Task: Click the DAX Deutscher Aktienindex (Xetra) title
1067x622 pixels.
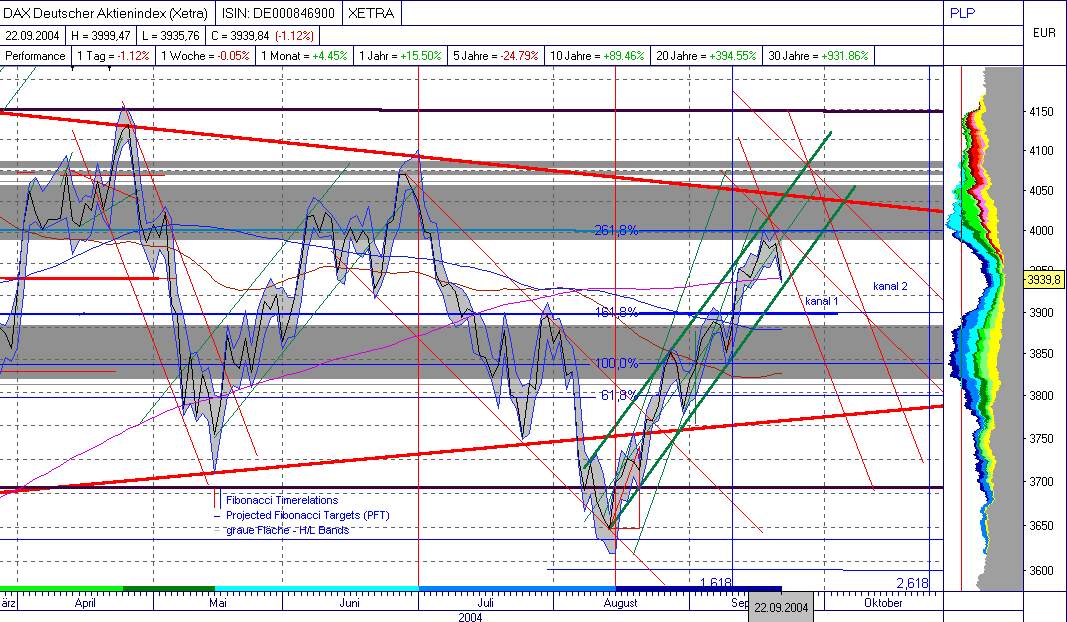Action: [x=108, y=13]
